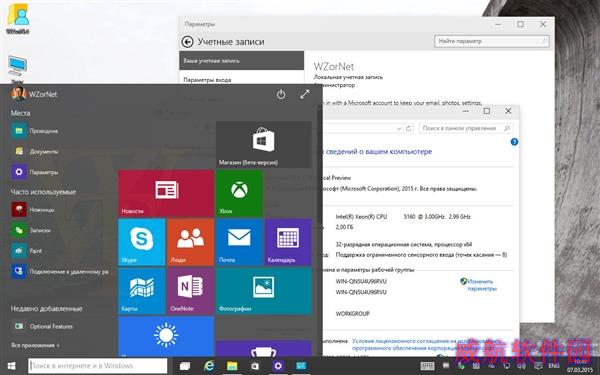Open WZorNet user account in Start menu
Viewport: 600px width, 375px height.
tap(34, 94)
